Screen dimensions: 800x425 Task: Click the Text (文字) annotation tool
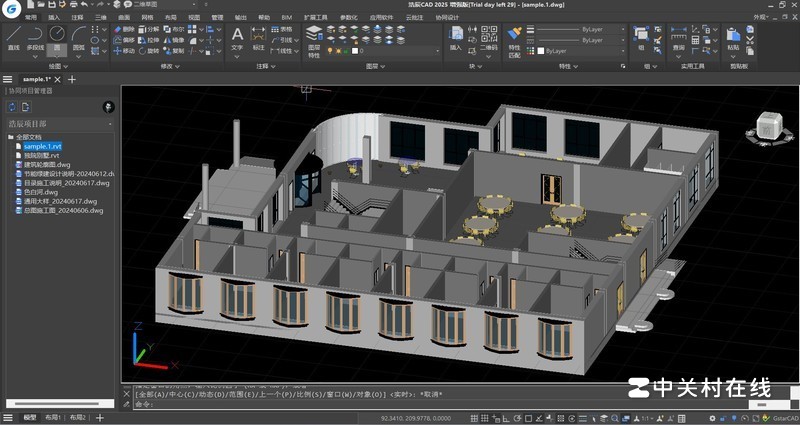(237, 37)
